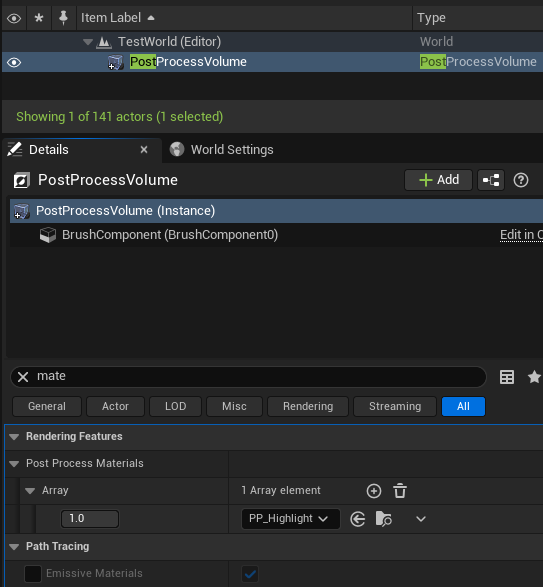Click the unsaved asterisk column header
Viewport: 543px width, 587px height.
point(39,18)
